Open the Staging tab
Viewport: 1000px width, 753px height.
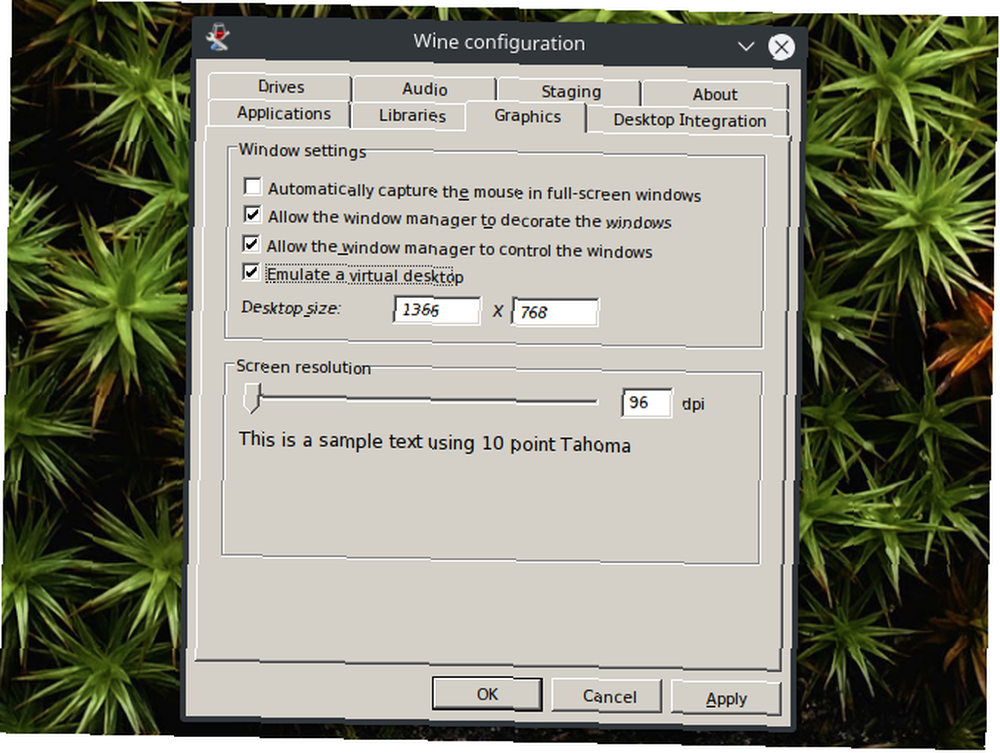(x=570, y=92)
